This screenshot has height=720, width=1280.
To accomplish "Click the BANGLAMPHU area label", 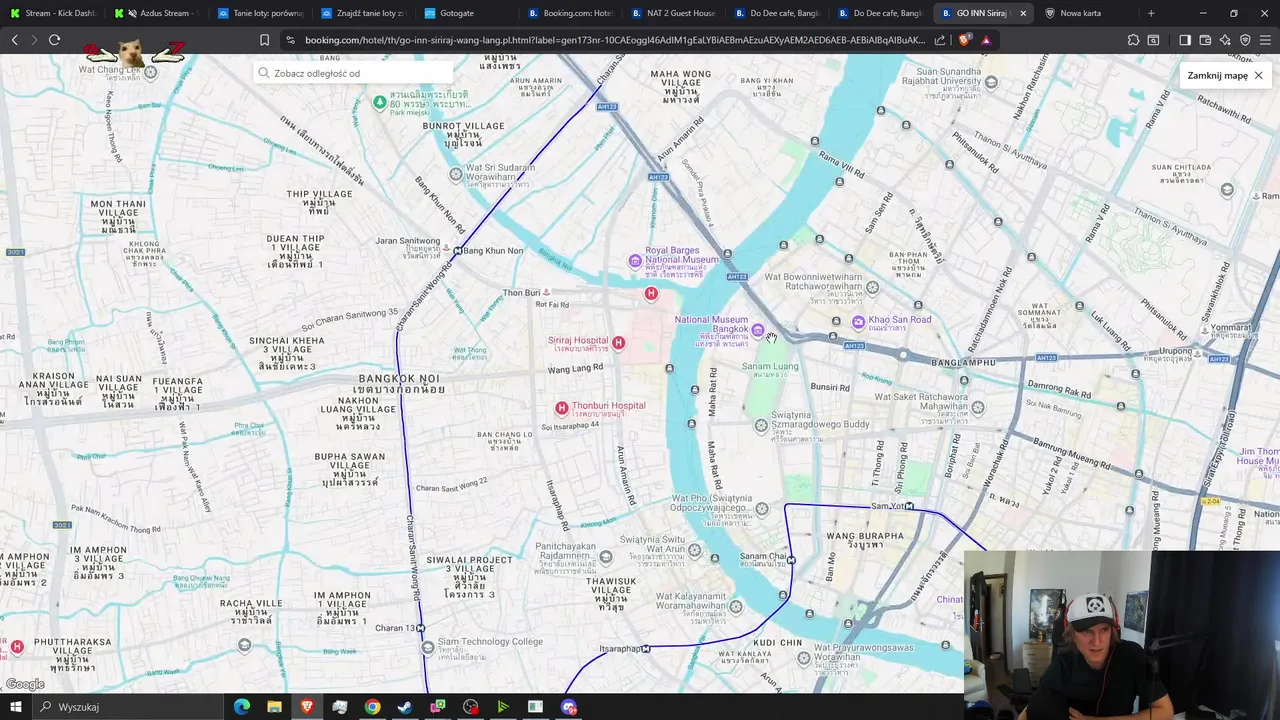I will pyautogui.click(x=964, y=362).
